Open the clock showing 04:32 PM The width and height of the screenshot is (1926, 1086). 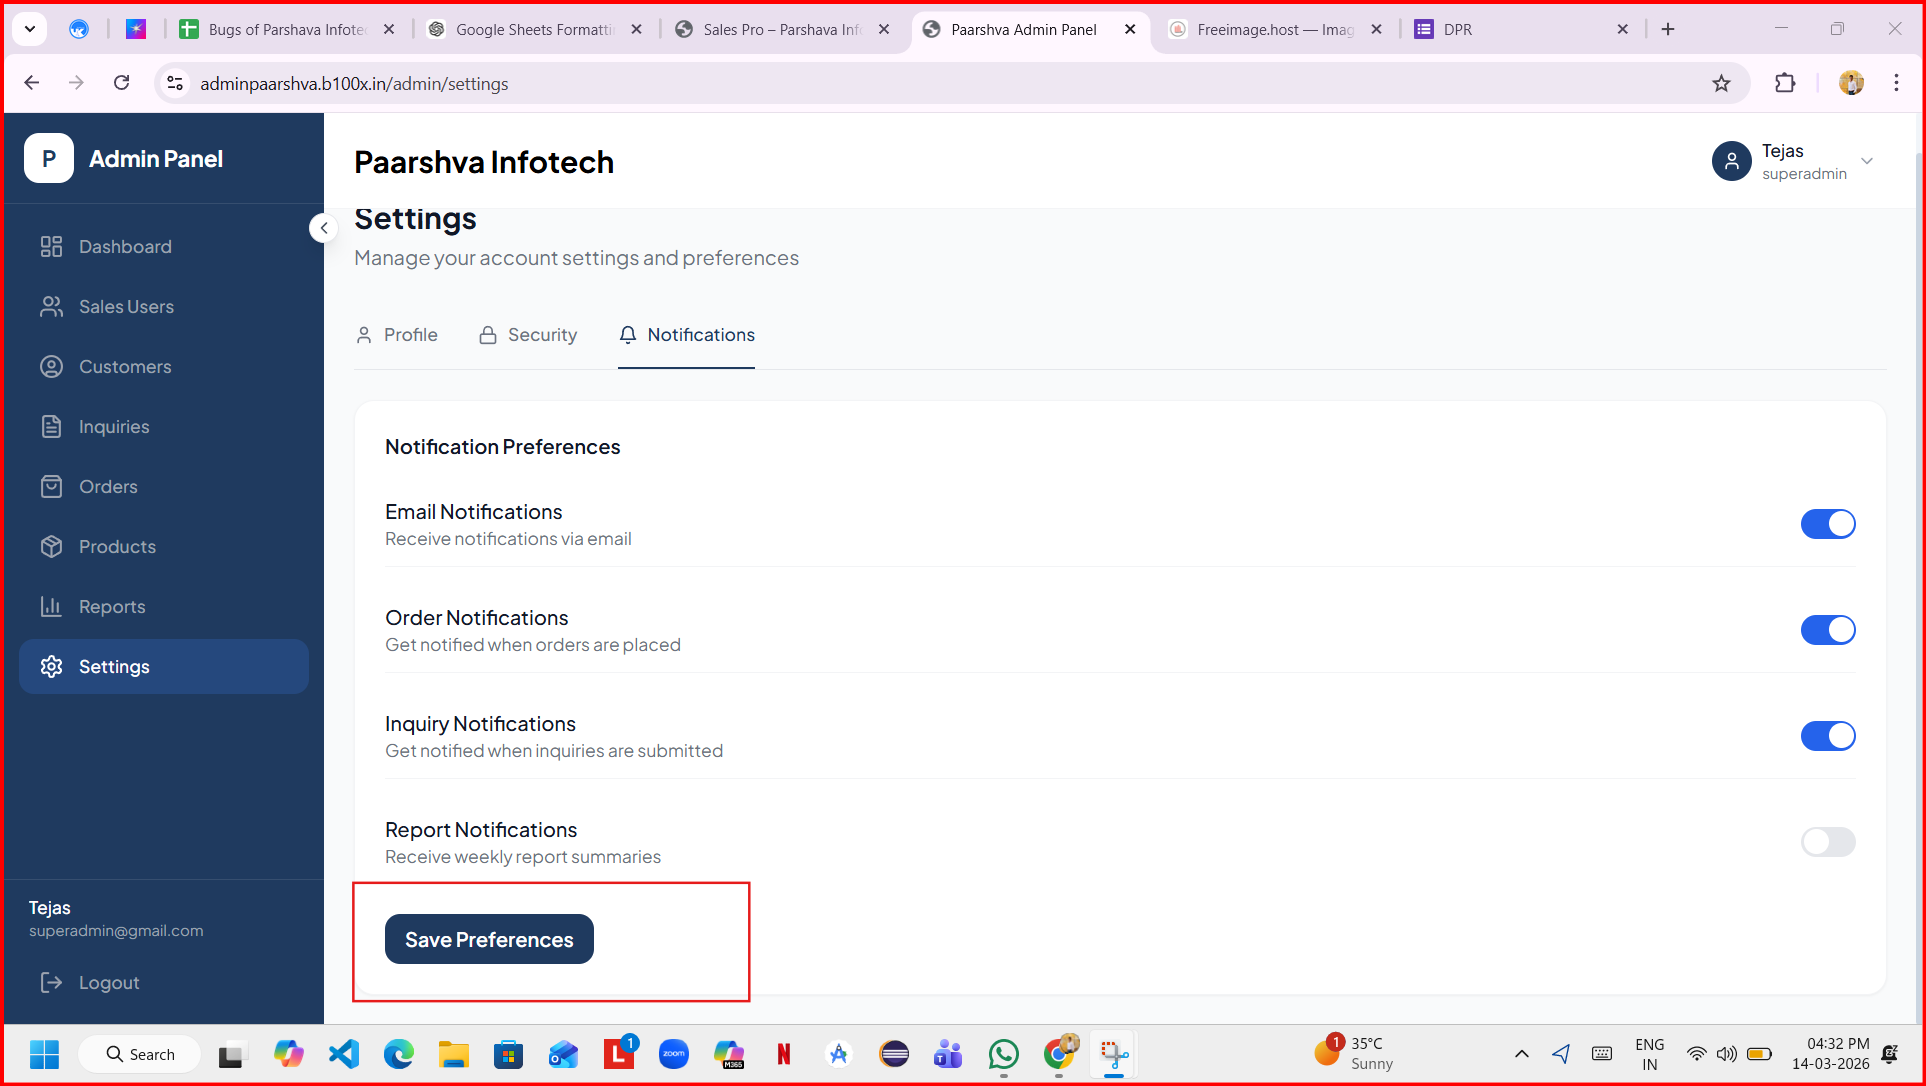[x=1830, y=1054]
